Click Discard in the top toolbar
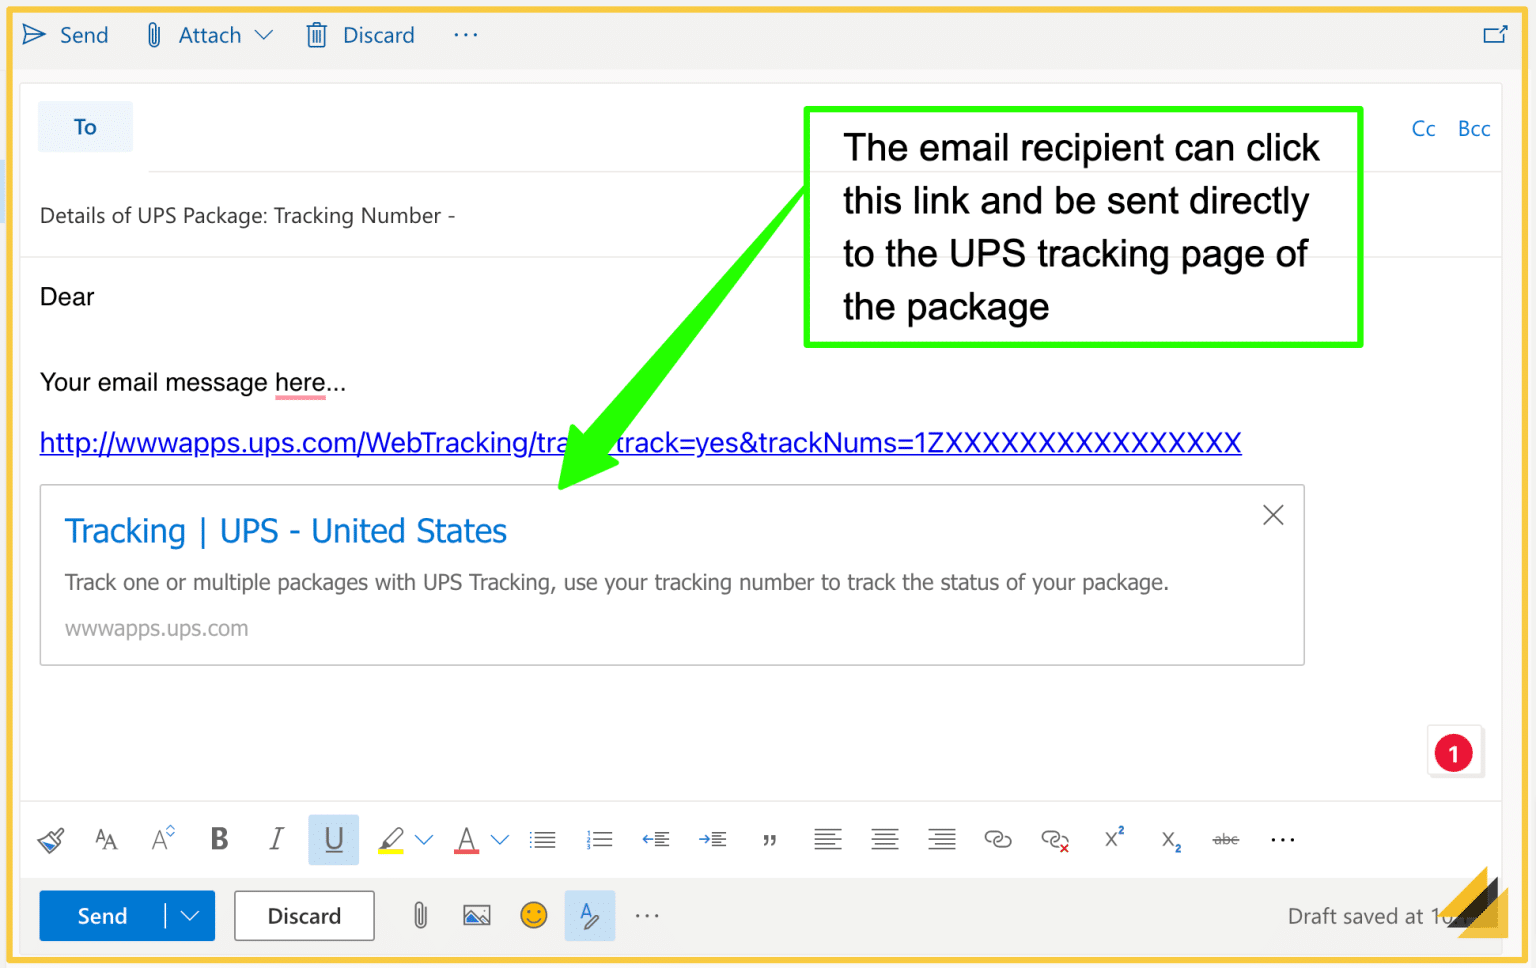1536x968 pixels. point(360,35)
